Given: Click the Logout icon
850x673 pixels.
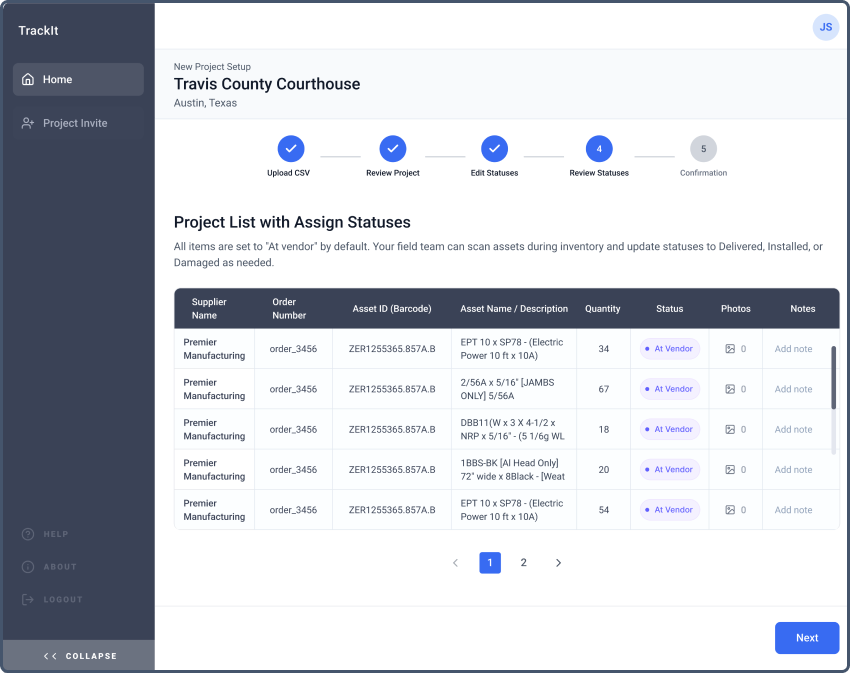Looking at the screenshot, I should [x=28, y=600].
